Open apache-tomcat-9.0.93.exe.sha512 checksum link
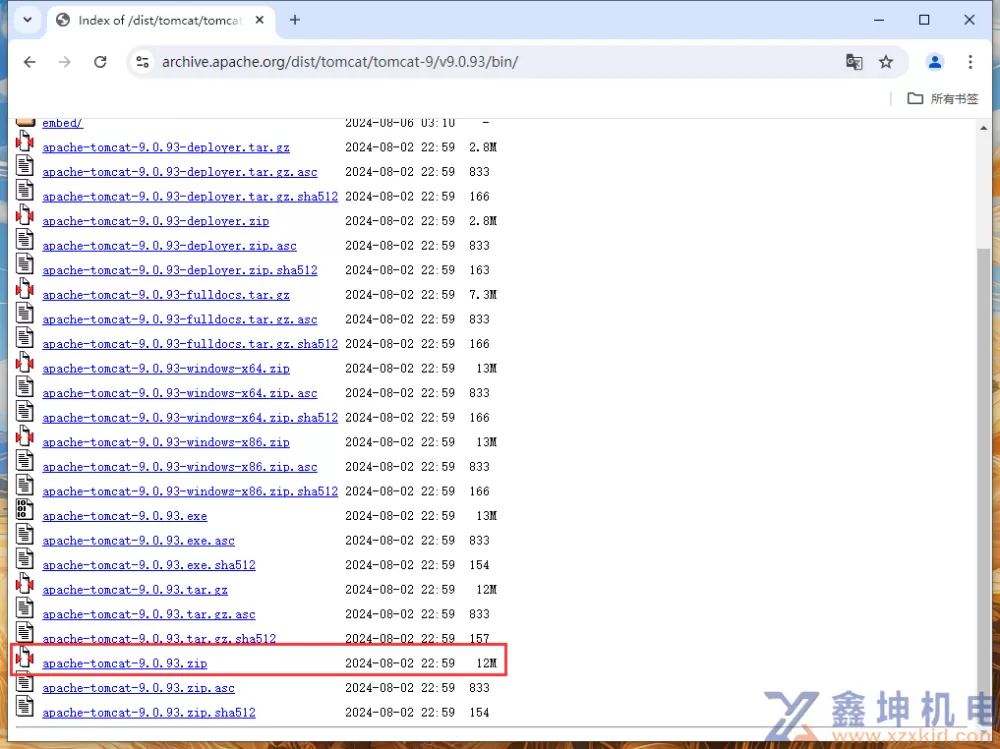 click(x=149, y=565)
